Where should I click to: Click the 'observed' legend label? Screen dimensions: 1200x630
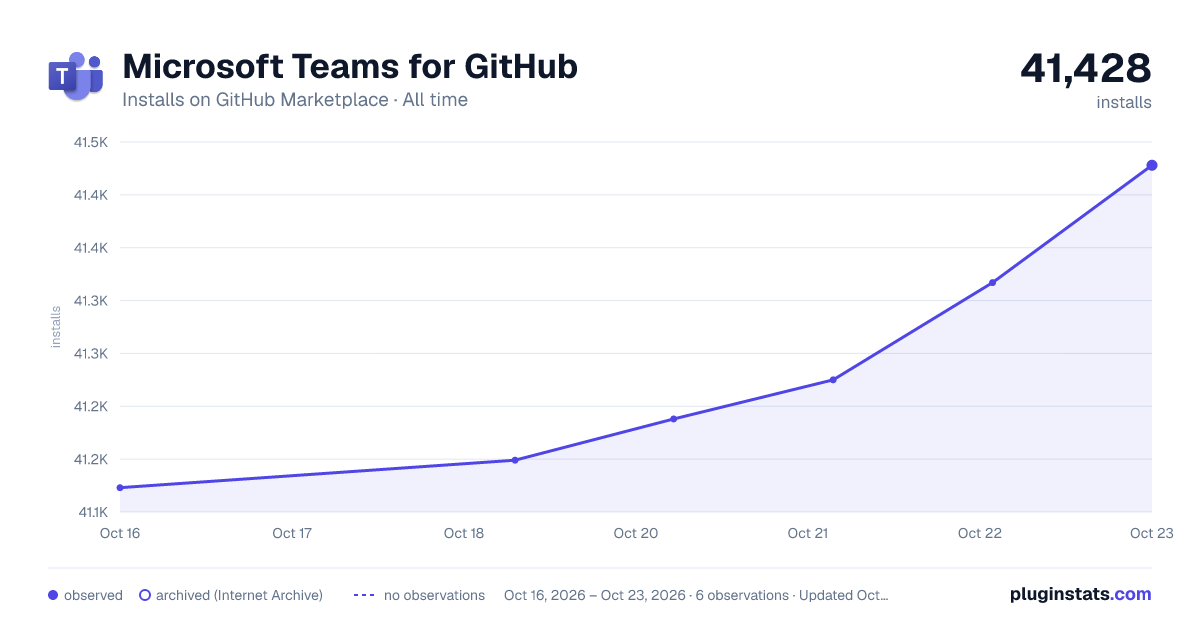(93, 595)
